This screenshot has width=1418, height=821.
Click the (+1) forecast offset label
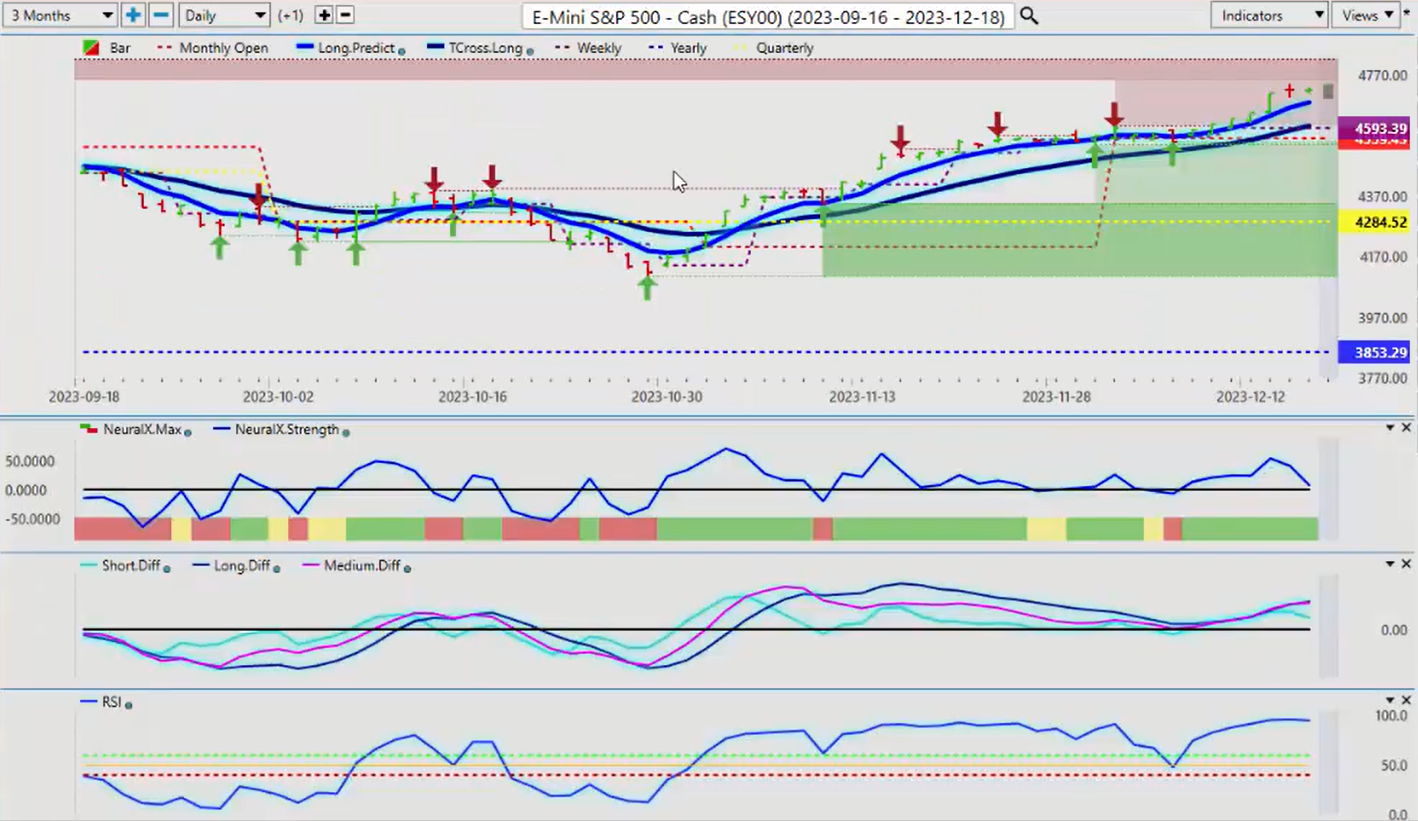coord(291,15)
